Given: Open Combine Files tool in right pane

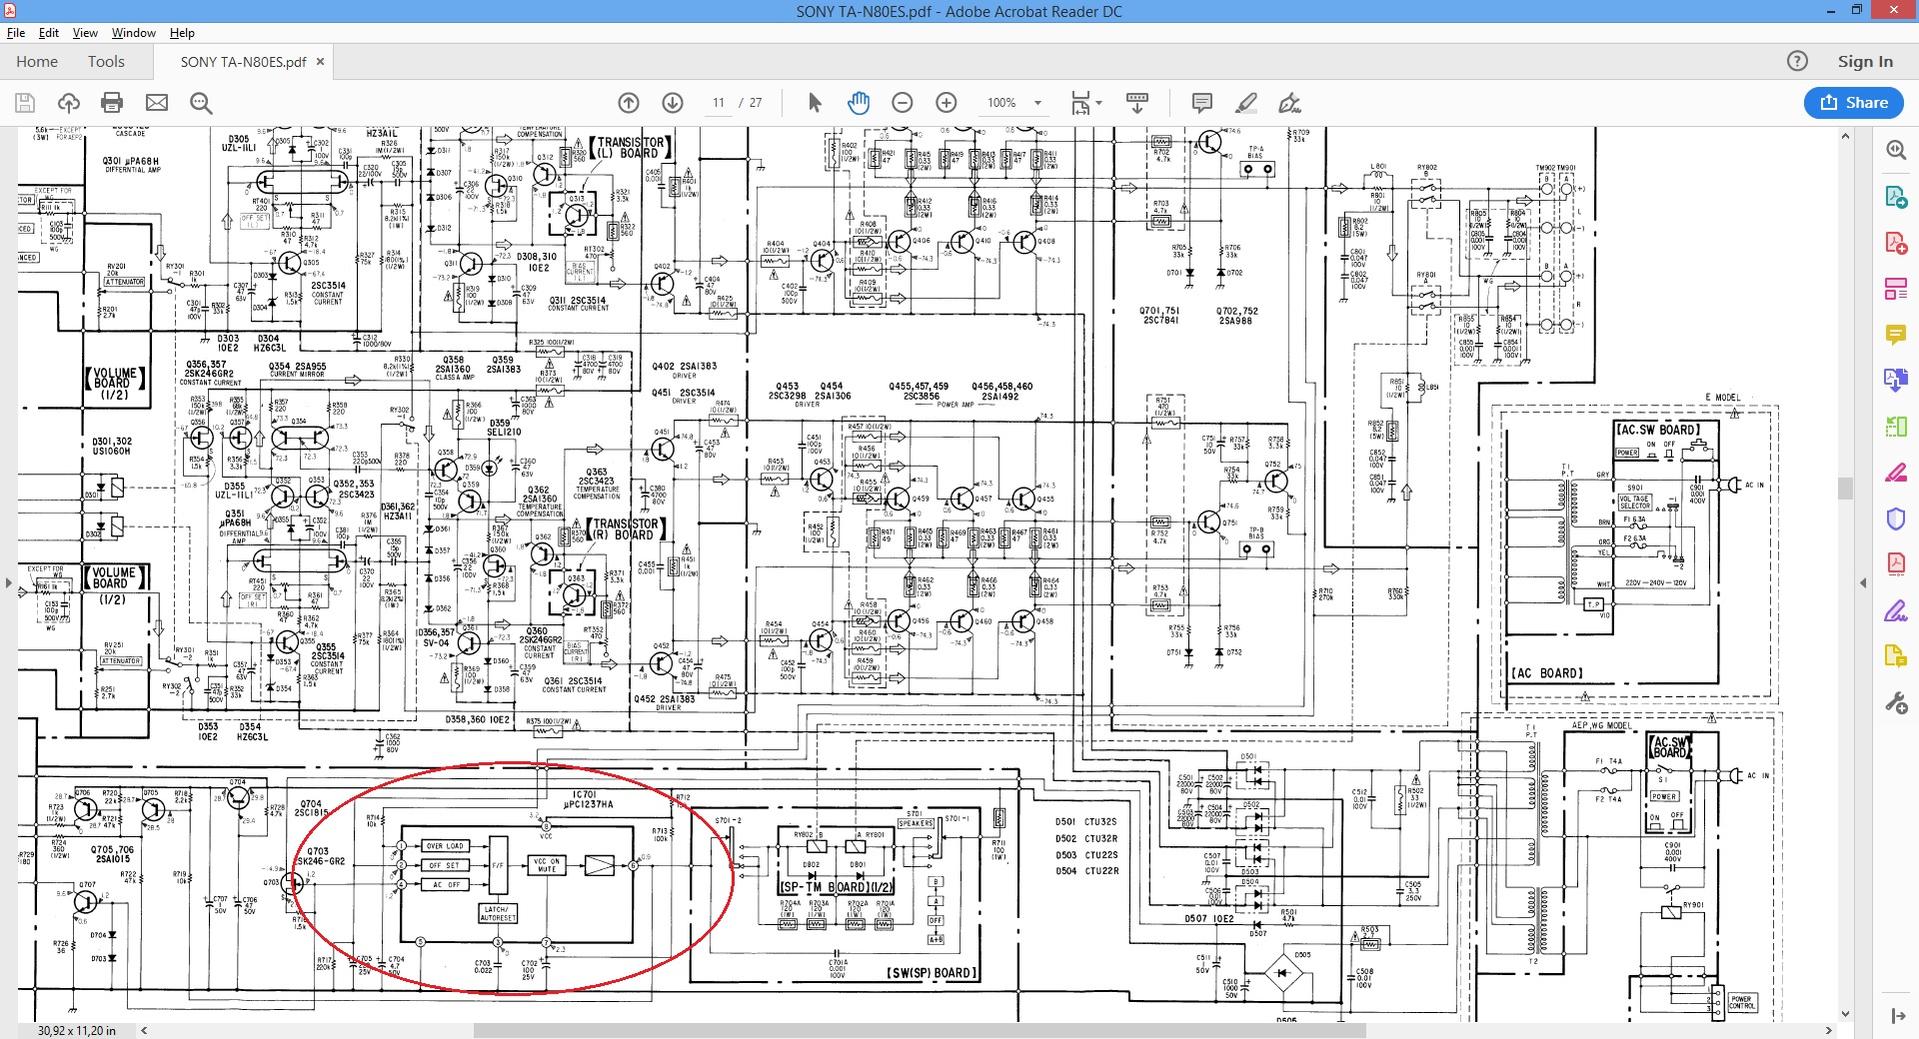Looking at the screenshot, I should (1895, 380).
